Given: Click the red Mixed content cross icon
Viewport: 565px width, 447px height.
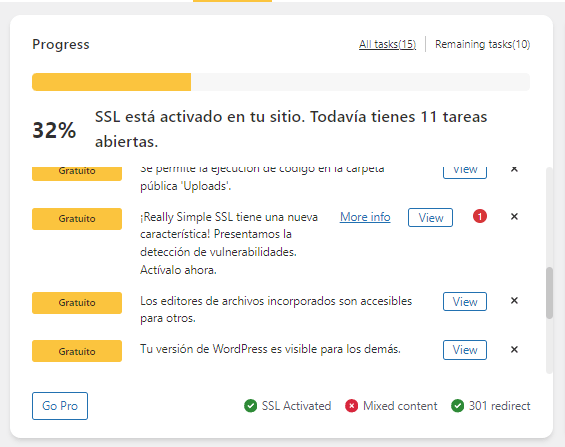Looking at the screenshot, I should pyautogui.click(x=351, y=406).
